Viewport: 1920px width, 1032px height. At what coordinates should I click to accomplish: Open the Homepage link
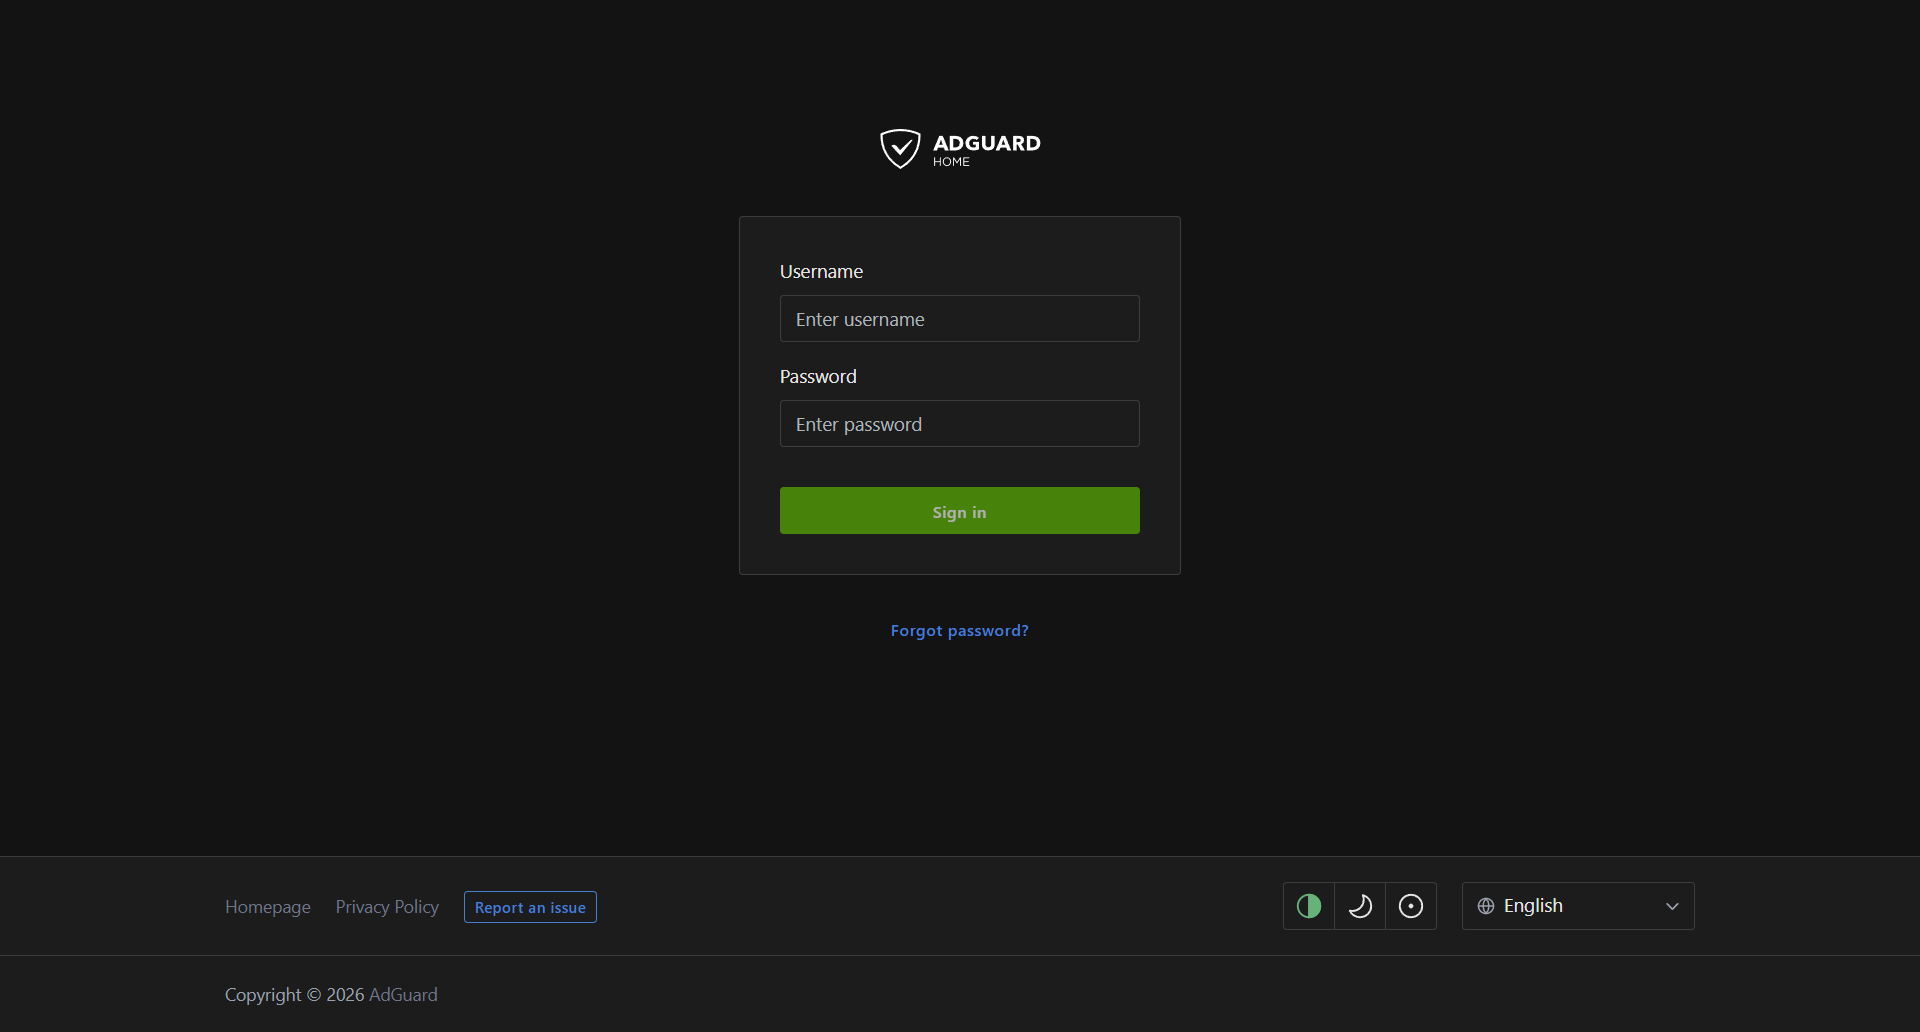point(267,906)
